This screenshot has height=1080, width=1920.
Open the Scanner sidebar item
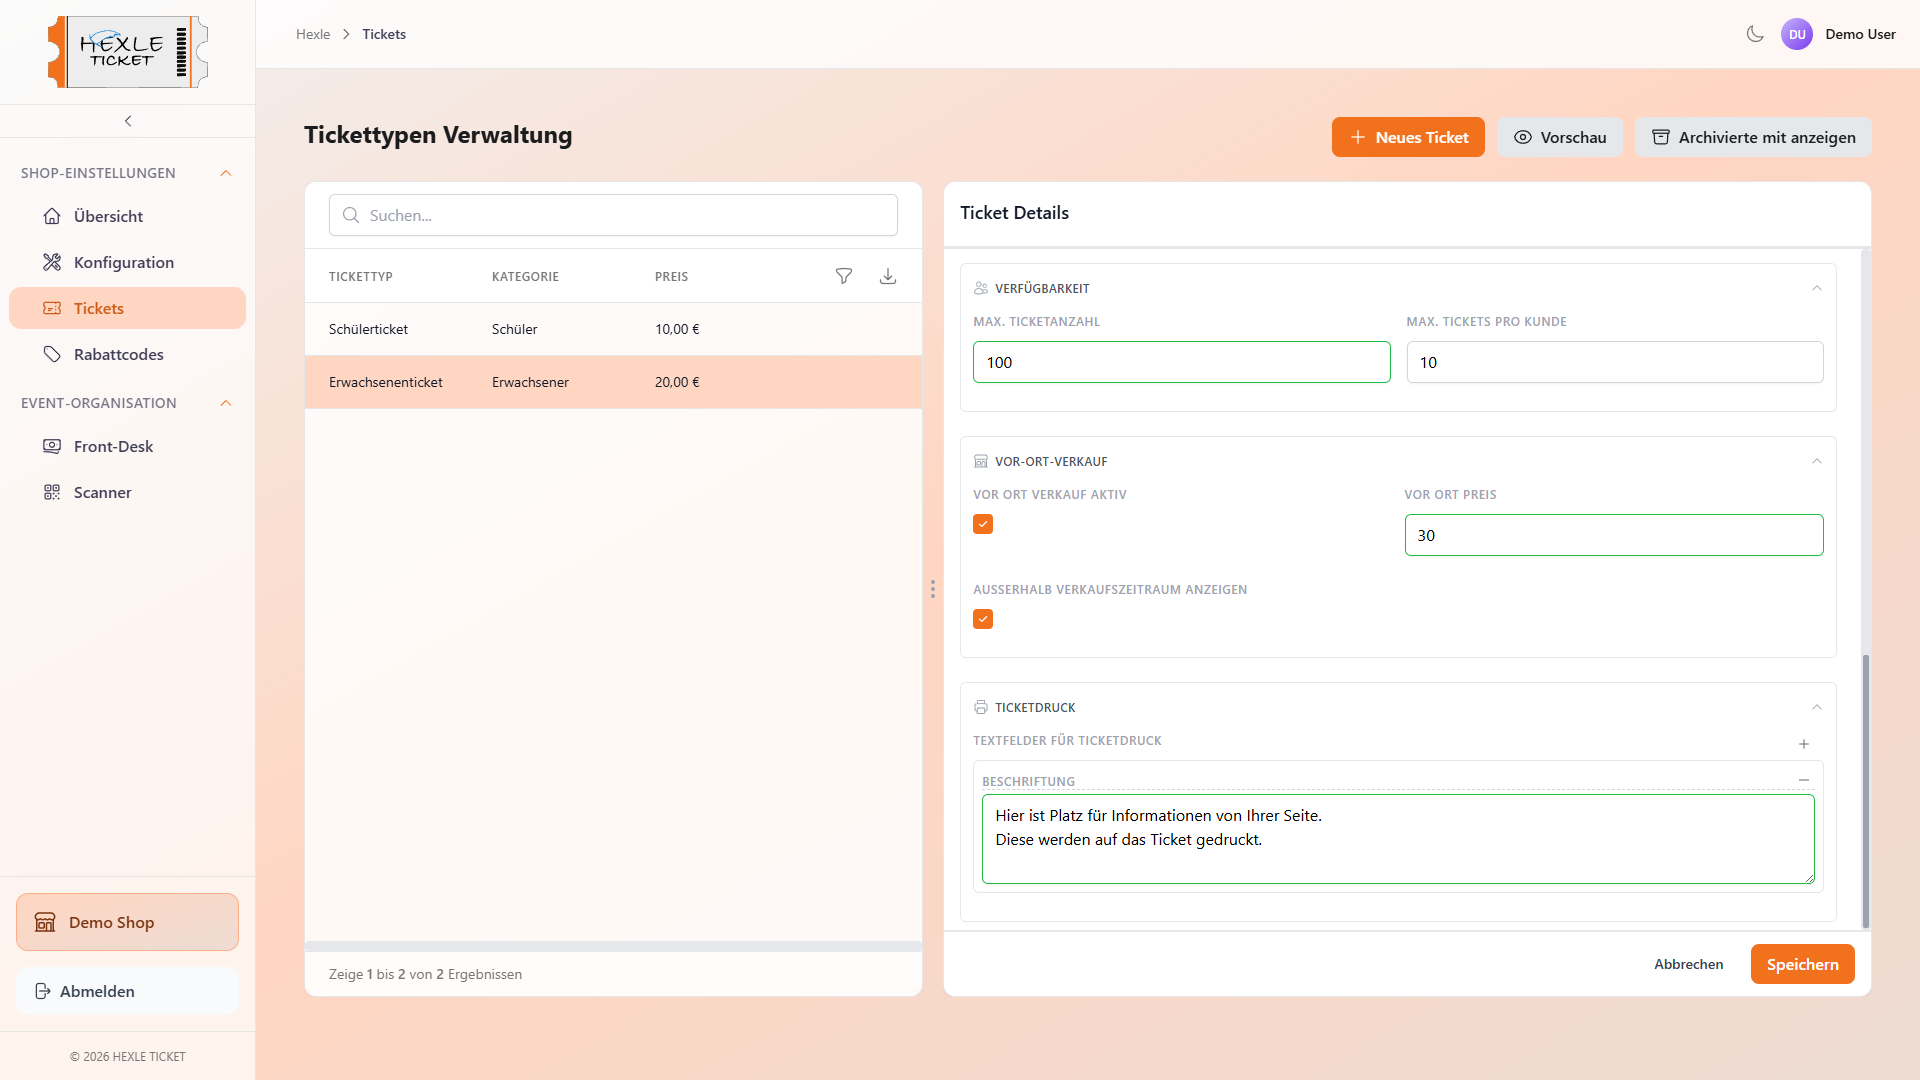tap(102, 492)
